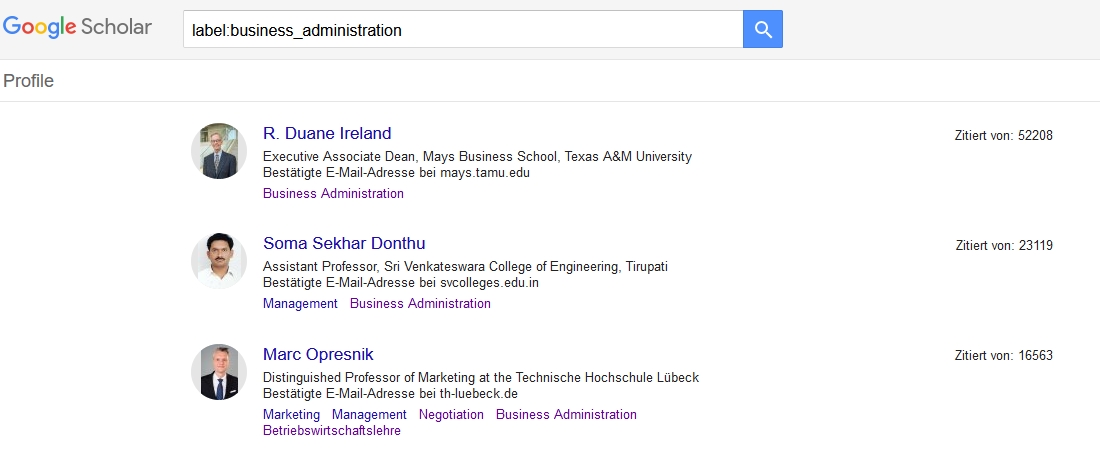Open Soma Sekhar Donthu's profile photo

[x=219, y=261]
